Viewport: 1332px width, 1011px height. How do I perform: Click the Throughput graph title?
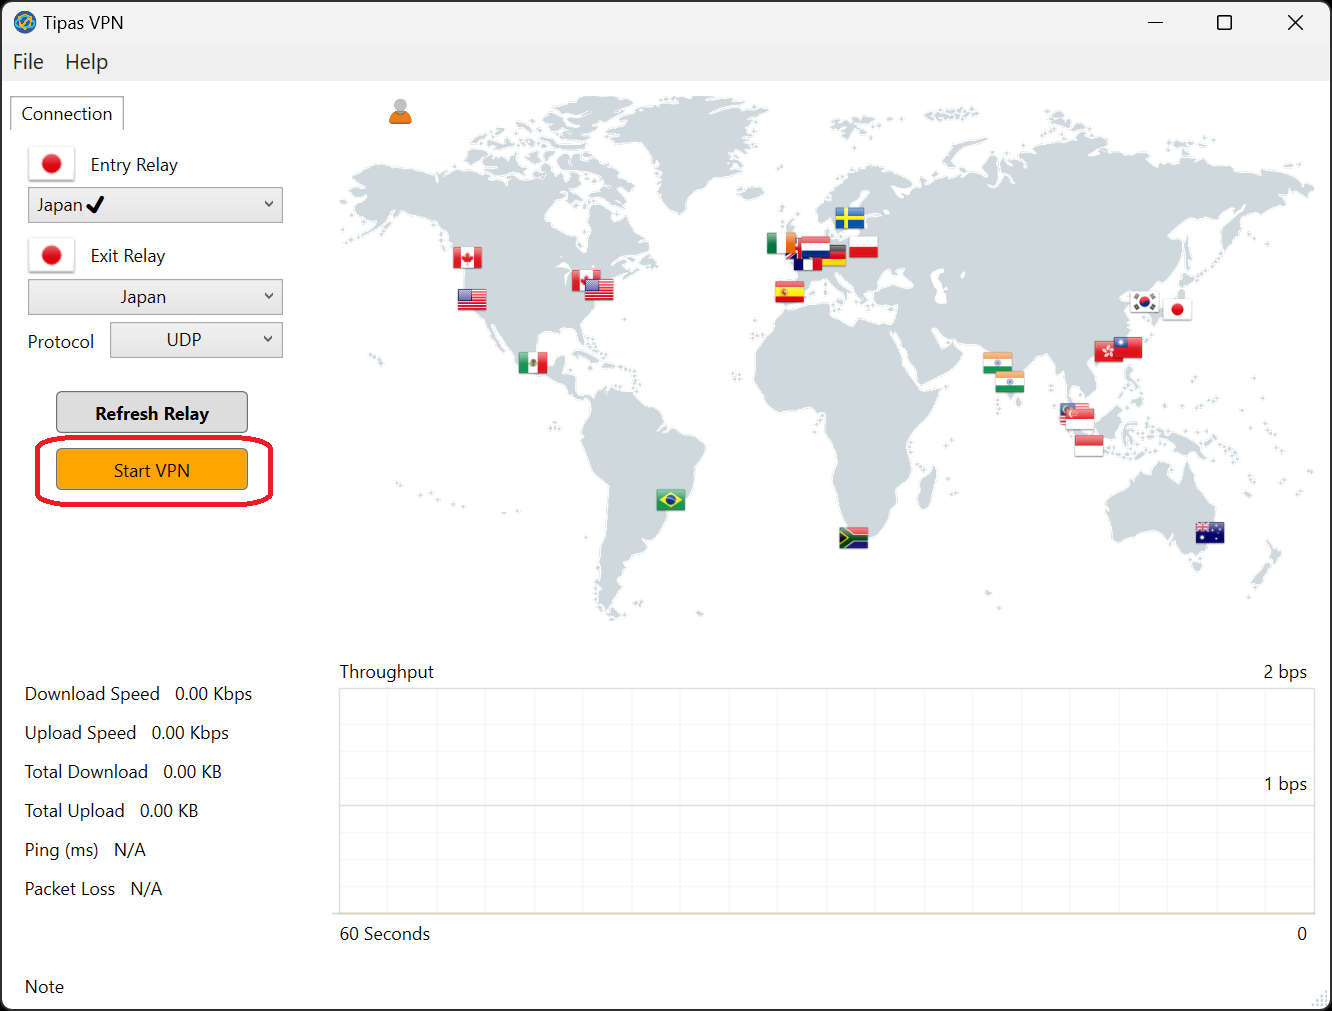(387, 672)
